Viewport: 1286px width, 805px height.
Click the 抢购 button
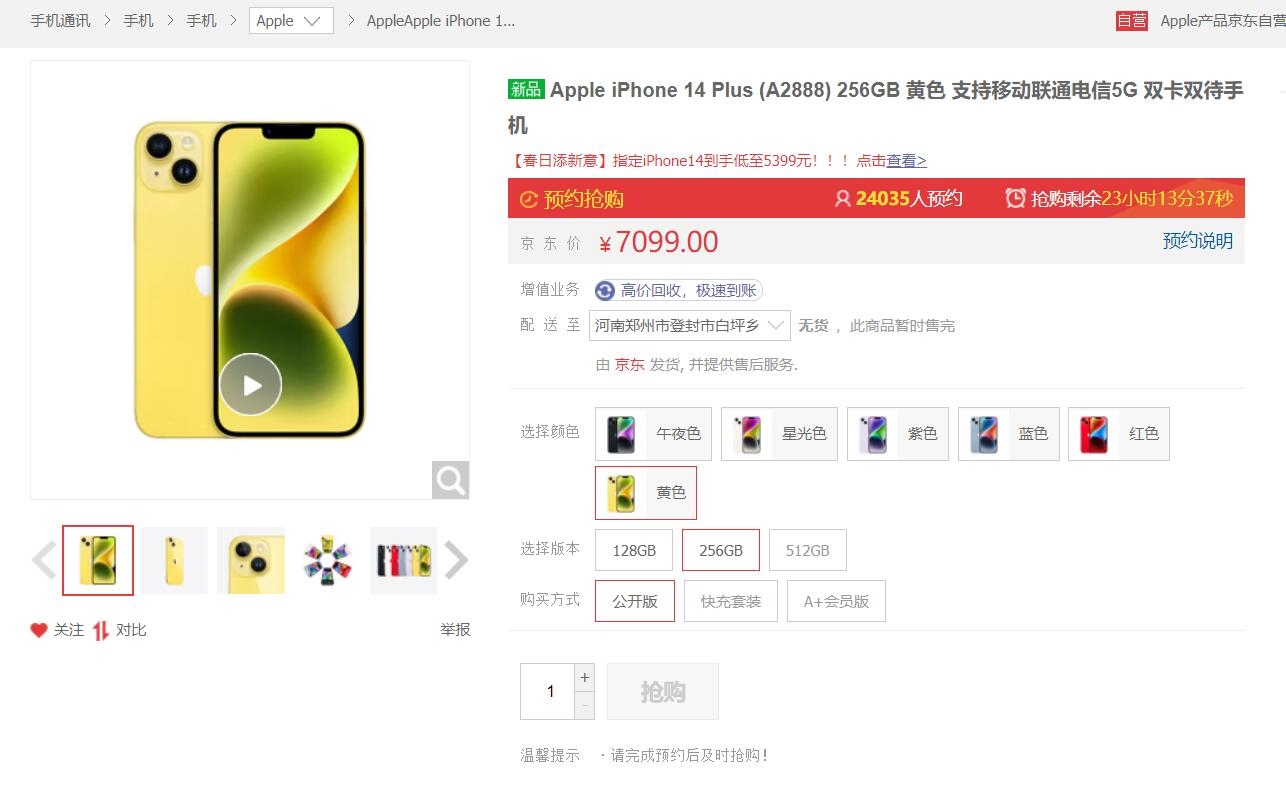point(663,691)
